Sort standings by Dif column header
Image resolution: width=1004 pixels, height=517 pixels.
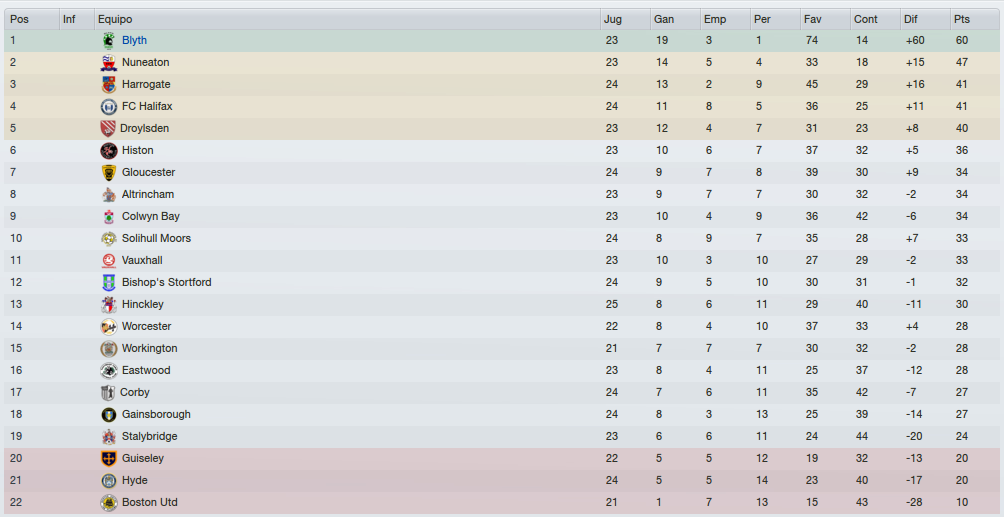pyautogui.click(x=925, y=19)
